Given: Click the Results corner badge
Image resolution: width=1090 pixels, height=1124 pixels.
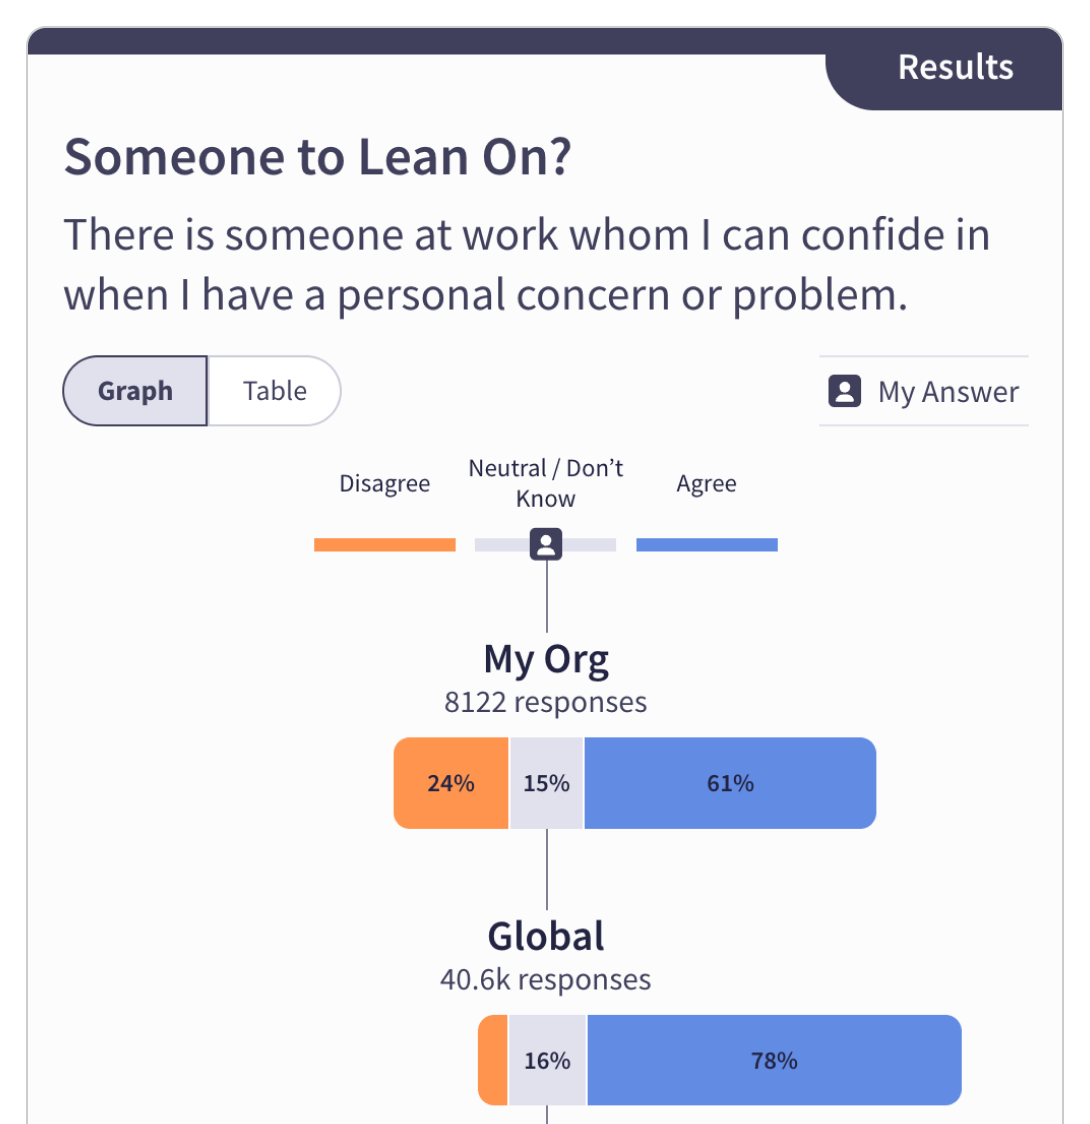Looking at the screenshot, I should pyautogui.click(x=954, y=67).
